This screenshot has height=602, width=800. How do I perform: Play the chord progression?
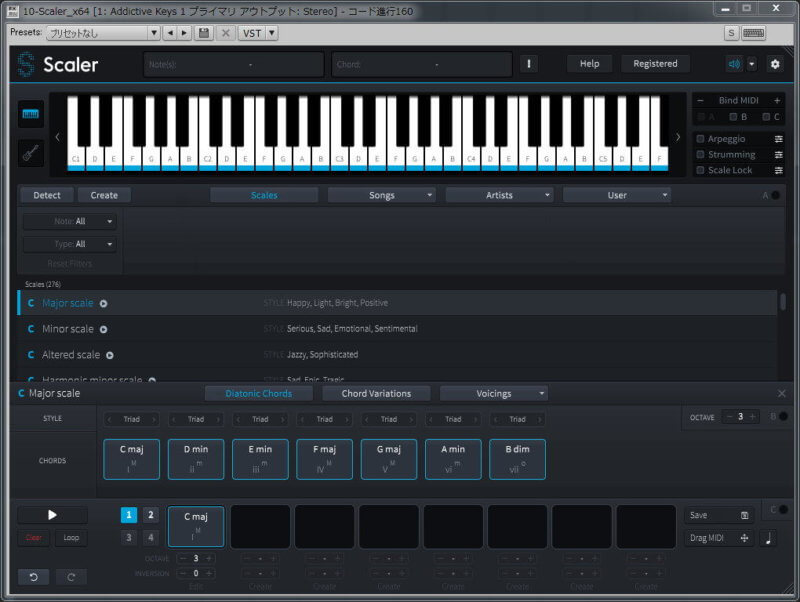pyautogui.click(x=52, y=515)
